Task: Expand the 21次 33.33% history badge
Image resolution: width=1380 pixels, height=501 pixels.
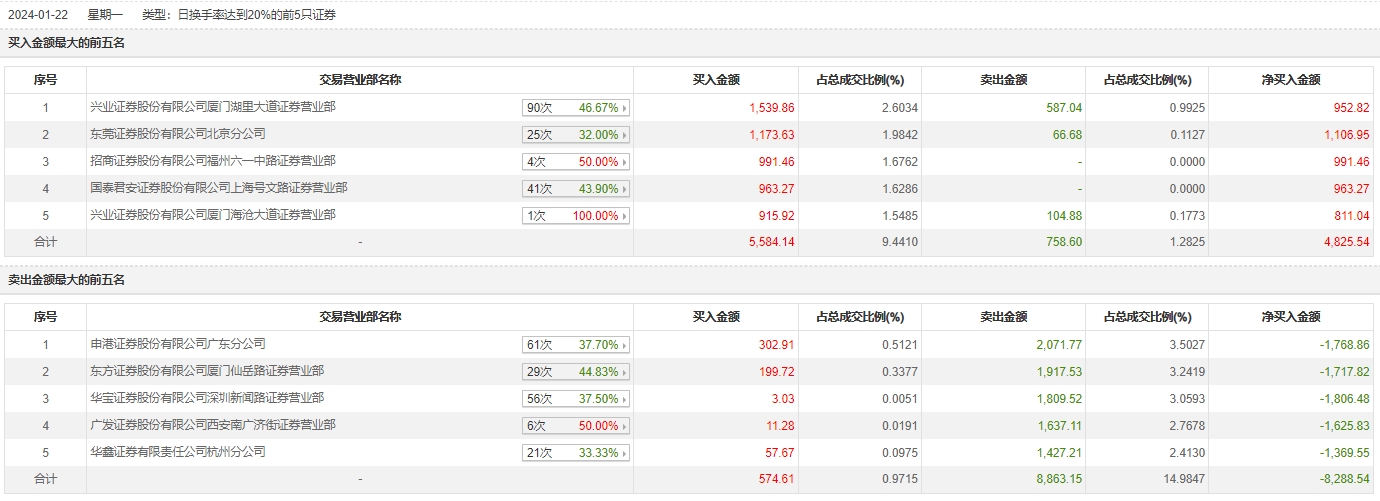Action: click(x=625, y=453)
